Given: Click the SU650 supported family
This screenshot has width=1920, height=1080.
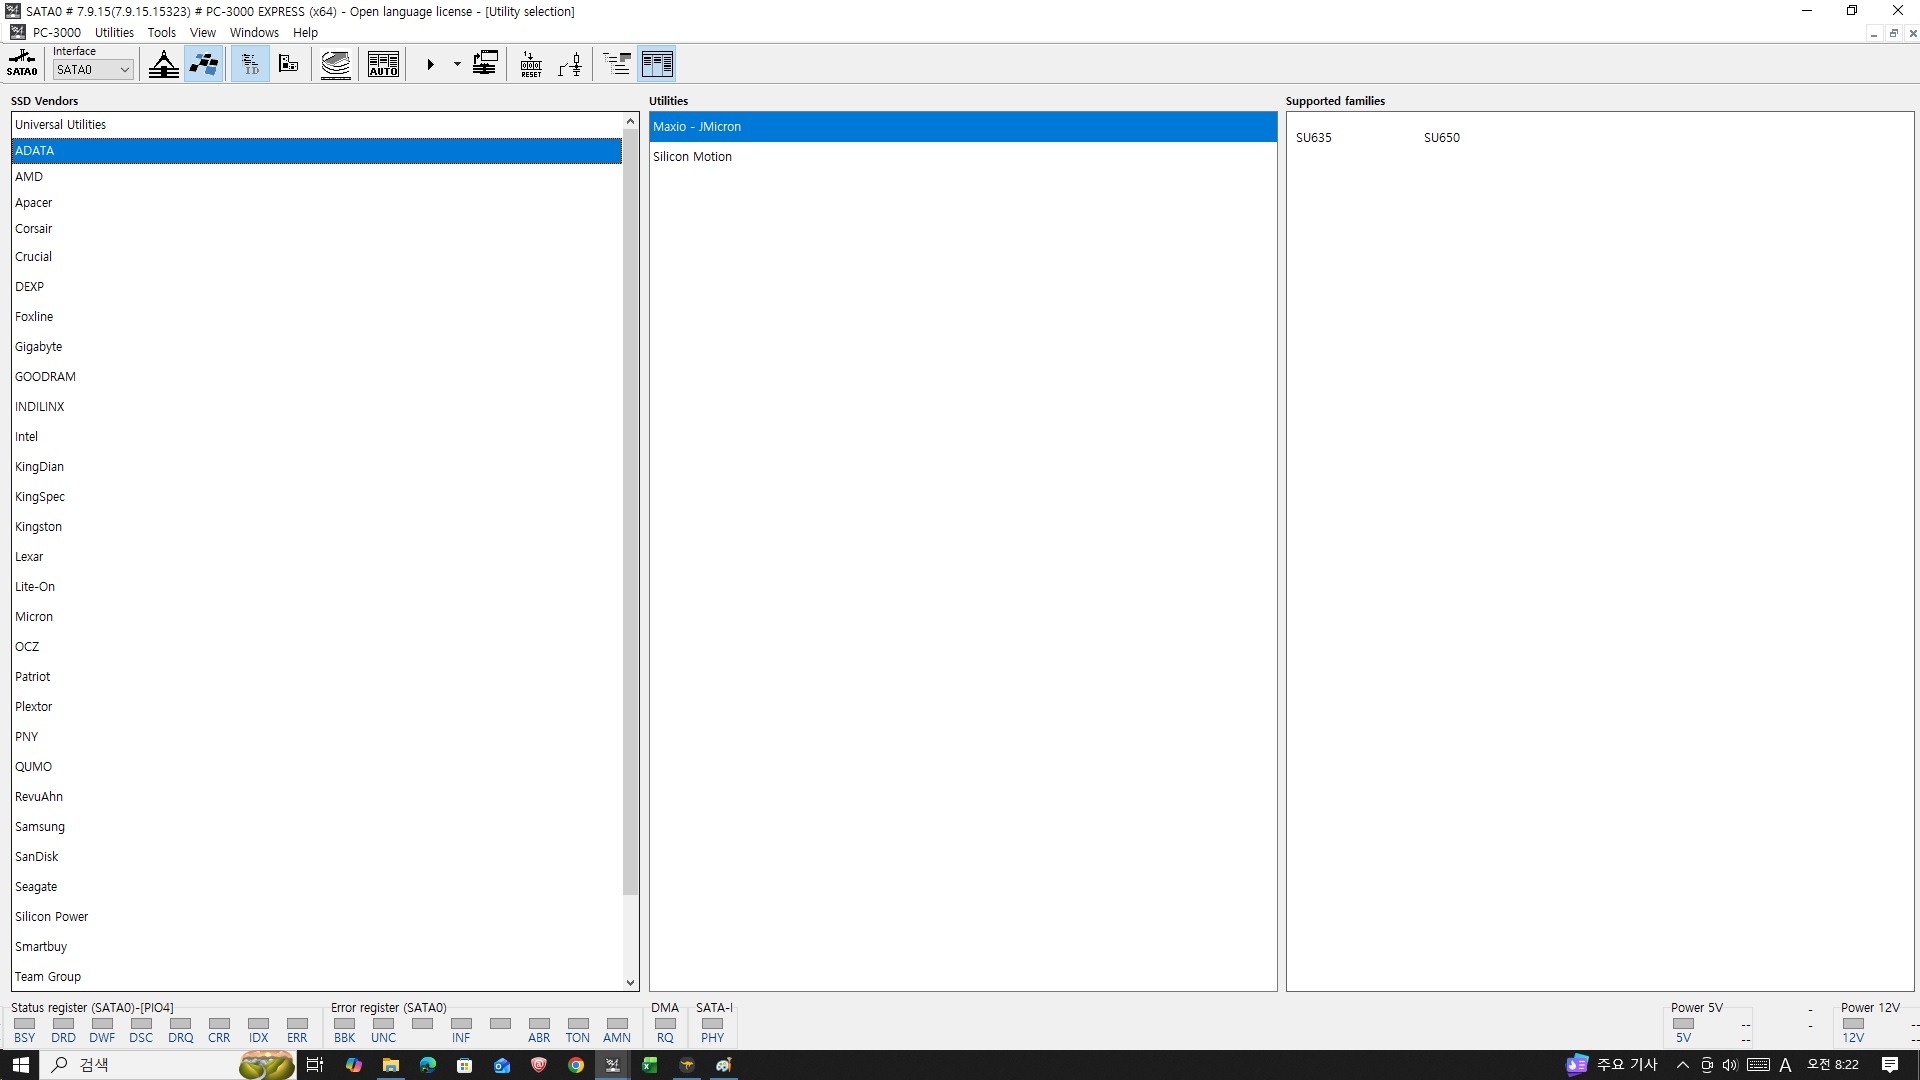Looking at the screenshot, I should (x=1441, y=138).
